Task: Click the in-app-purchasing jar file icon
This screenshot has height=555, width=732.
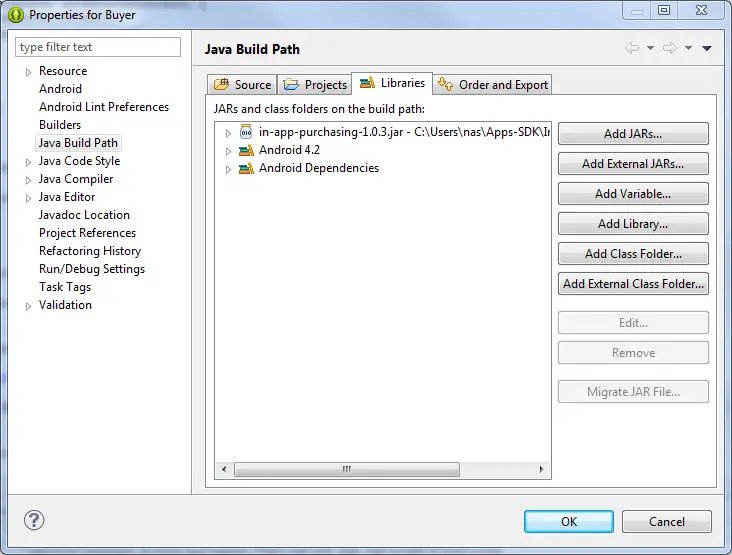Action: click(x=246, y=132)
